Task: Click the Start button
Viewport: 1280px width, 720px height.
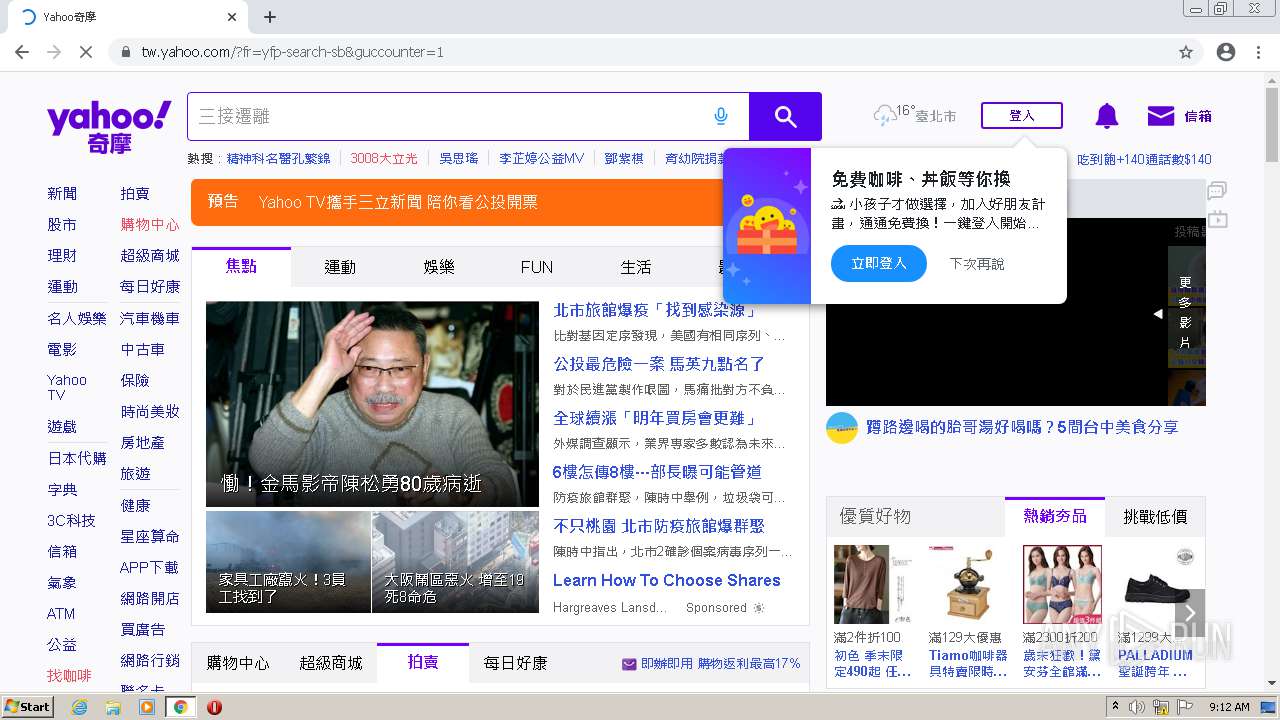Action: pos(28,707)
